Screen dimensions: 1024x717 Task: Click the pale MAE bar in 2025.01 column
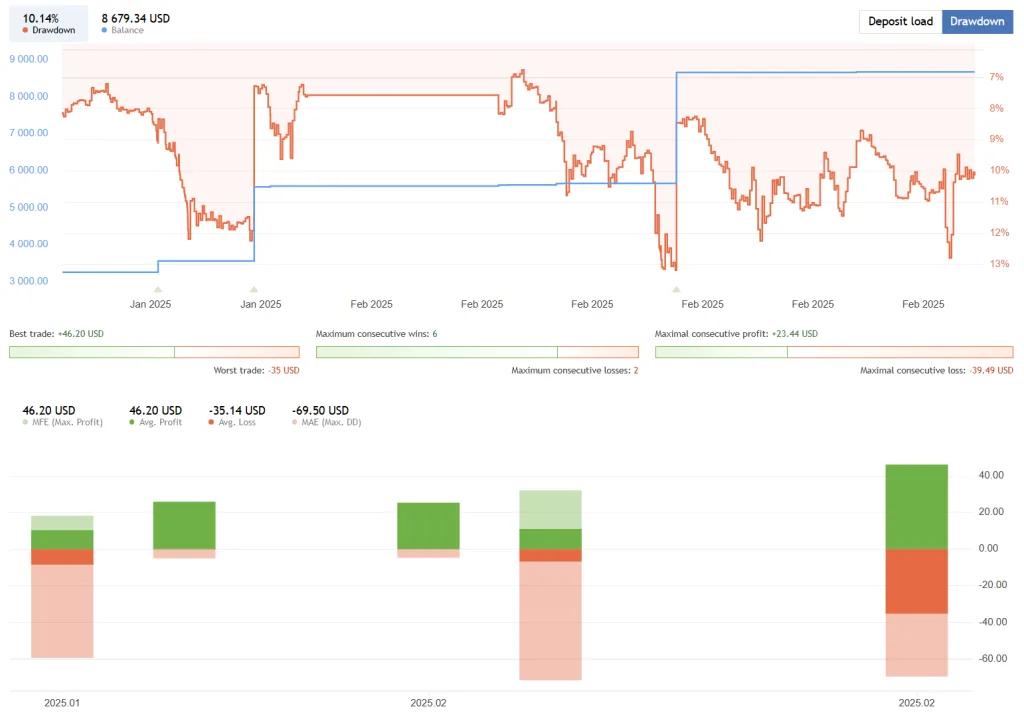pos(62,611)
